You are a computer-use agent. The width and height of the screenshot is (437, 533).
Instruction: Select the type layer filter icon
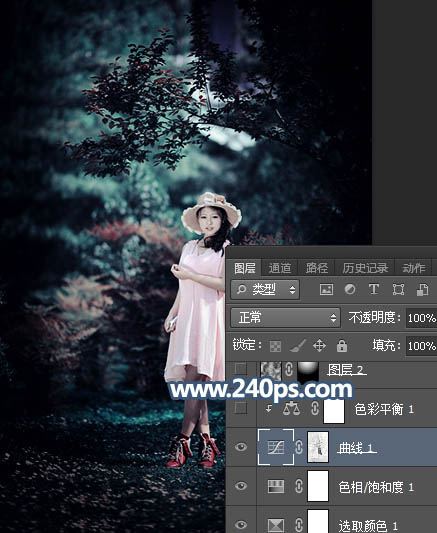pyautogui.click(x=374, y=290)
